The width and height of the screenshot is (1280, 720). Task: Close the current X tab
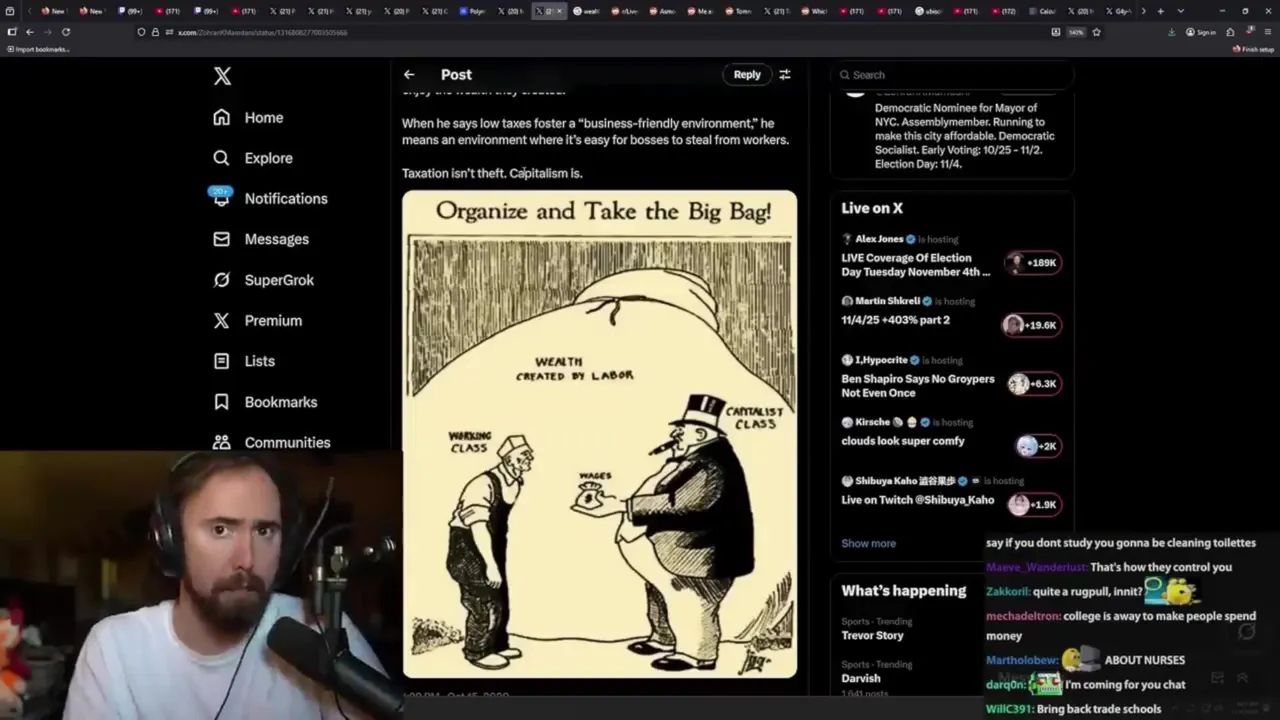click(x=560, y=11)
